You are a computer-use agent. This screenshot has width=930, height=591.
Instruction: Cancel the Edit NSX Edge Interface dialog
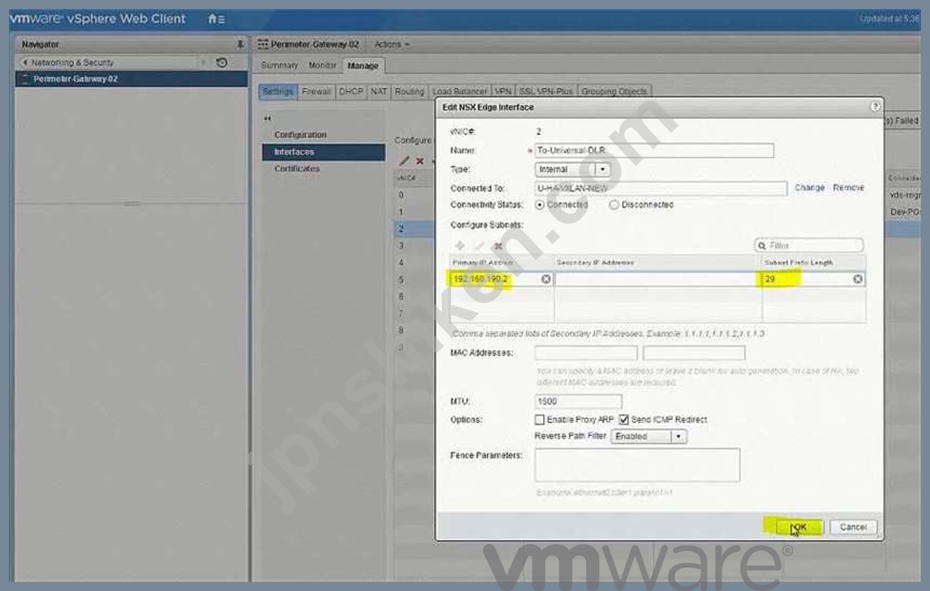tap(853, 527)
